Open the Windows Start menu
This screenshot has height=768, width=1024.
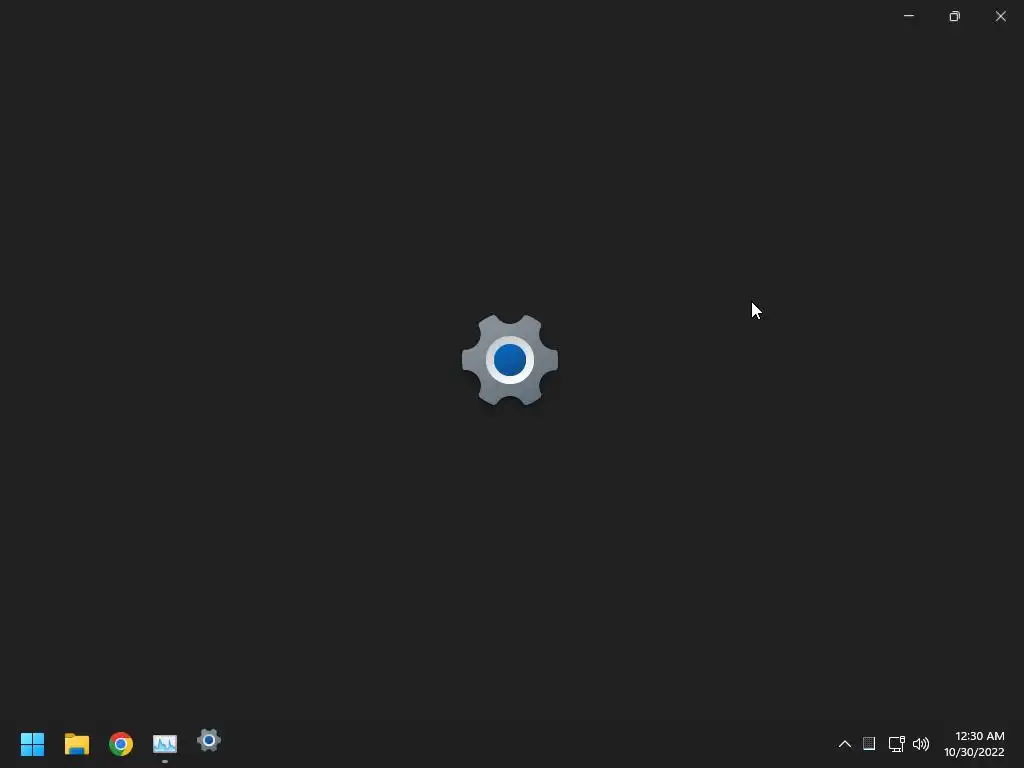click(x=32, y=744)
